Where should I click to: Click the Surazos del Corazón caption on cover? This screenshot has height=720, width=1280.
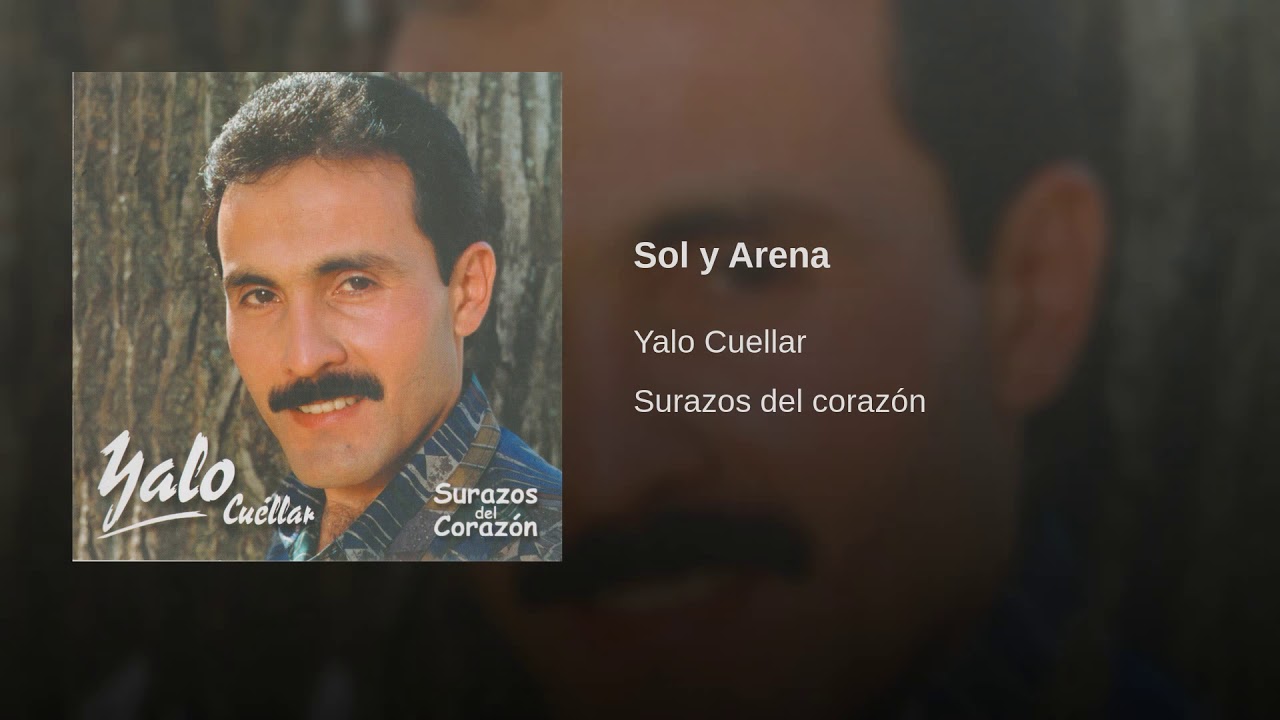(x=485, y=511)
